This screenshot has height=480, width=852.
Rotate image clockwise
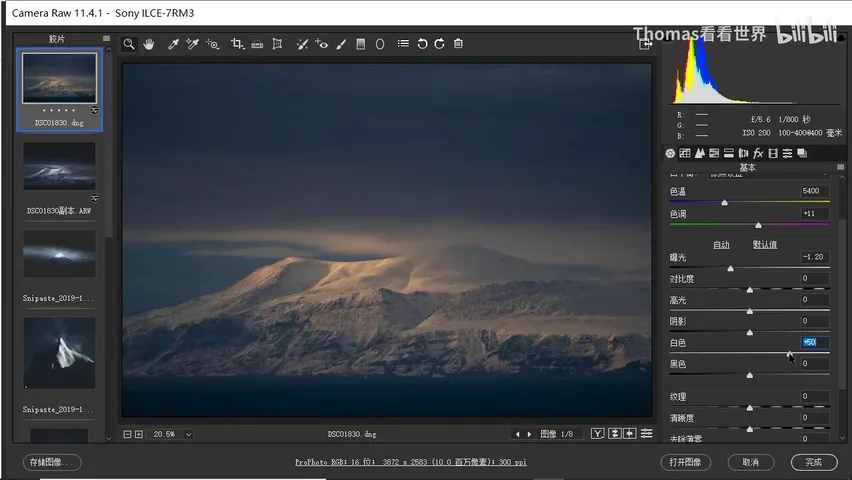pyautogui.click(x=440, y=43)
